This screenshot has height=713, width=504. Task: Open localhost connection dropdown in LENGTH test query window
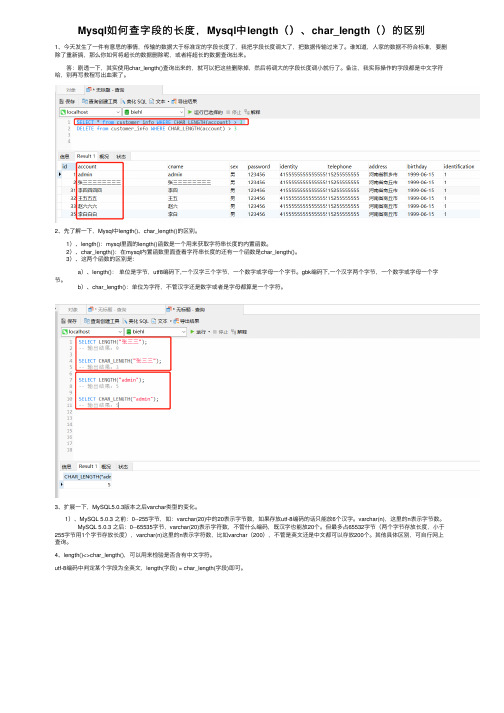click(92, 332)
